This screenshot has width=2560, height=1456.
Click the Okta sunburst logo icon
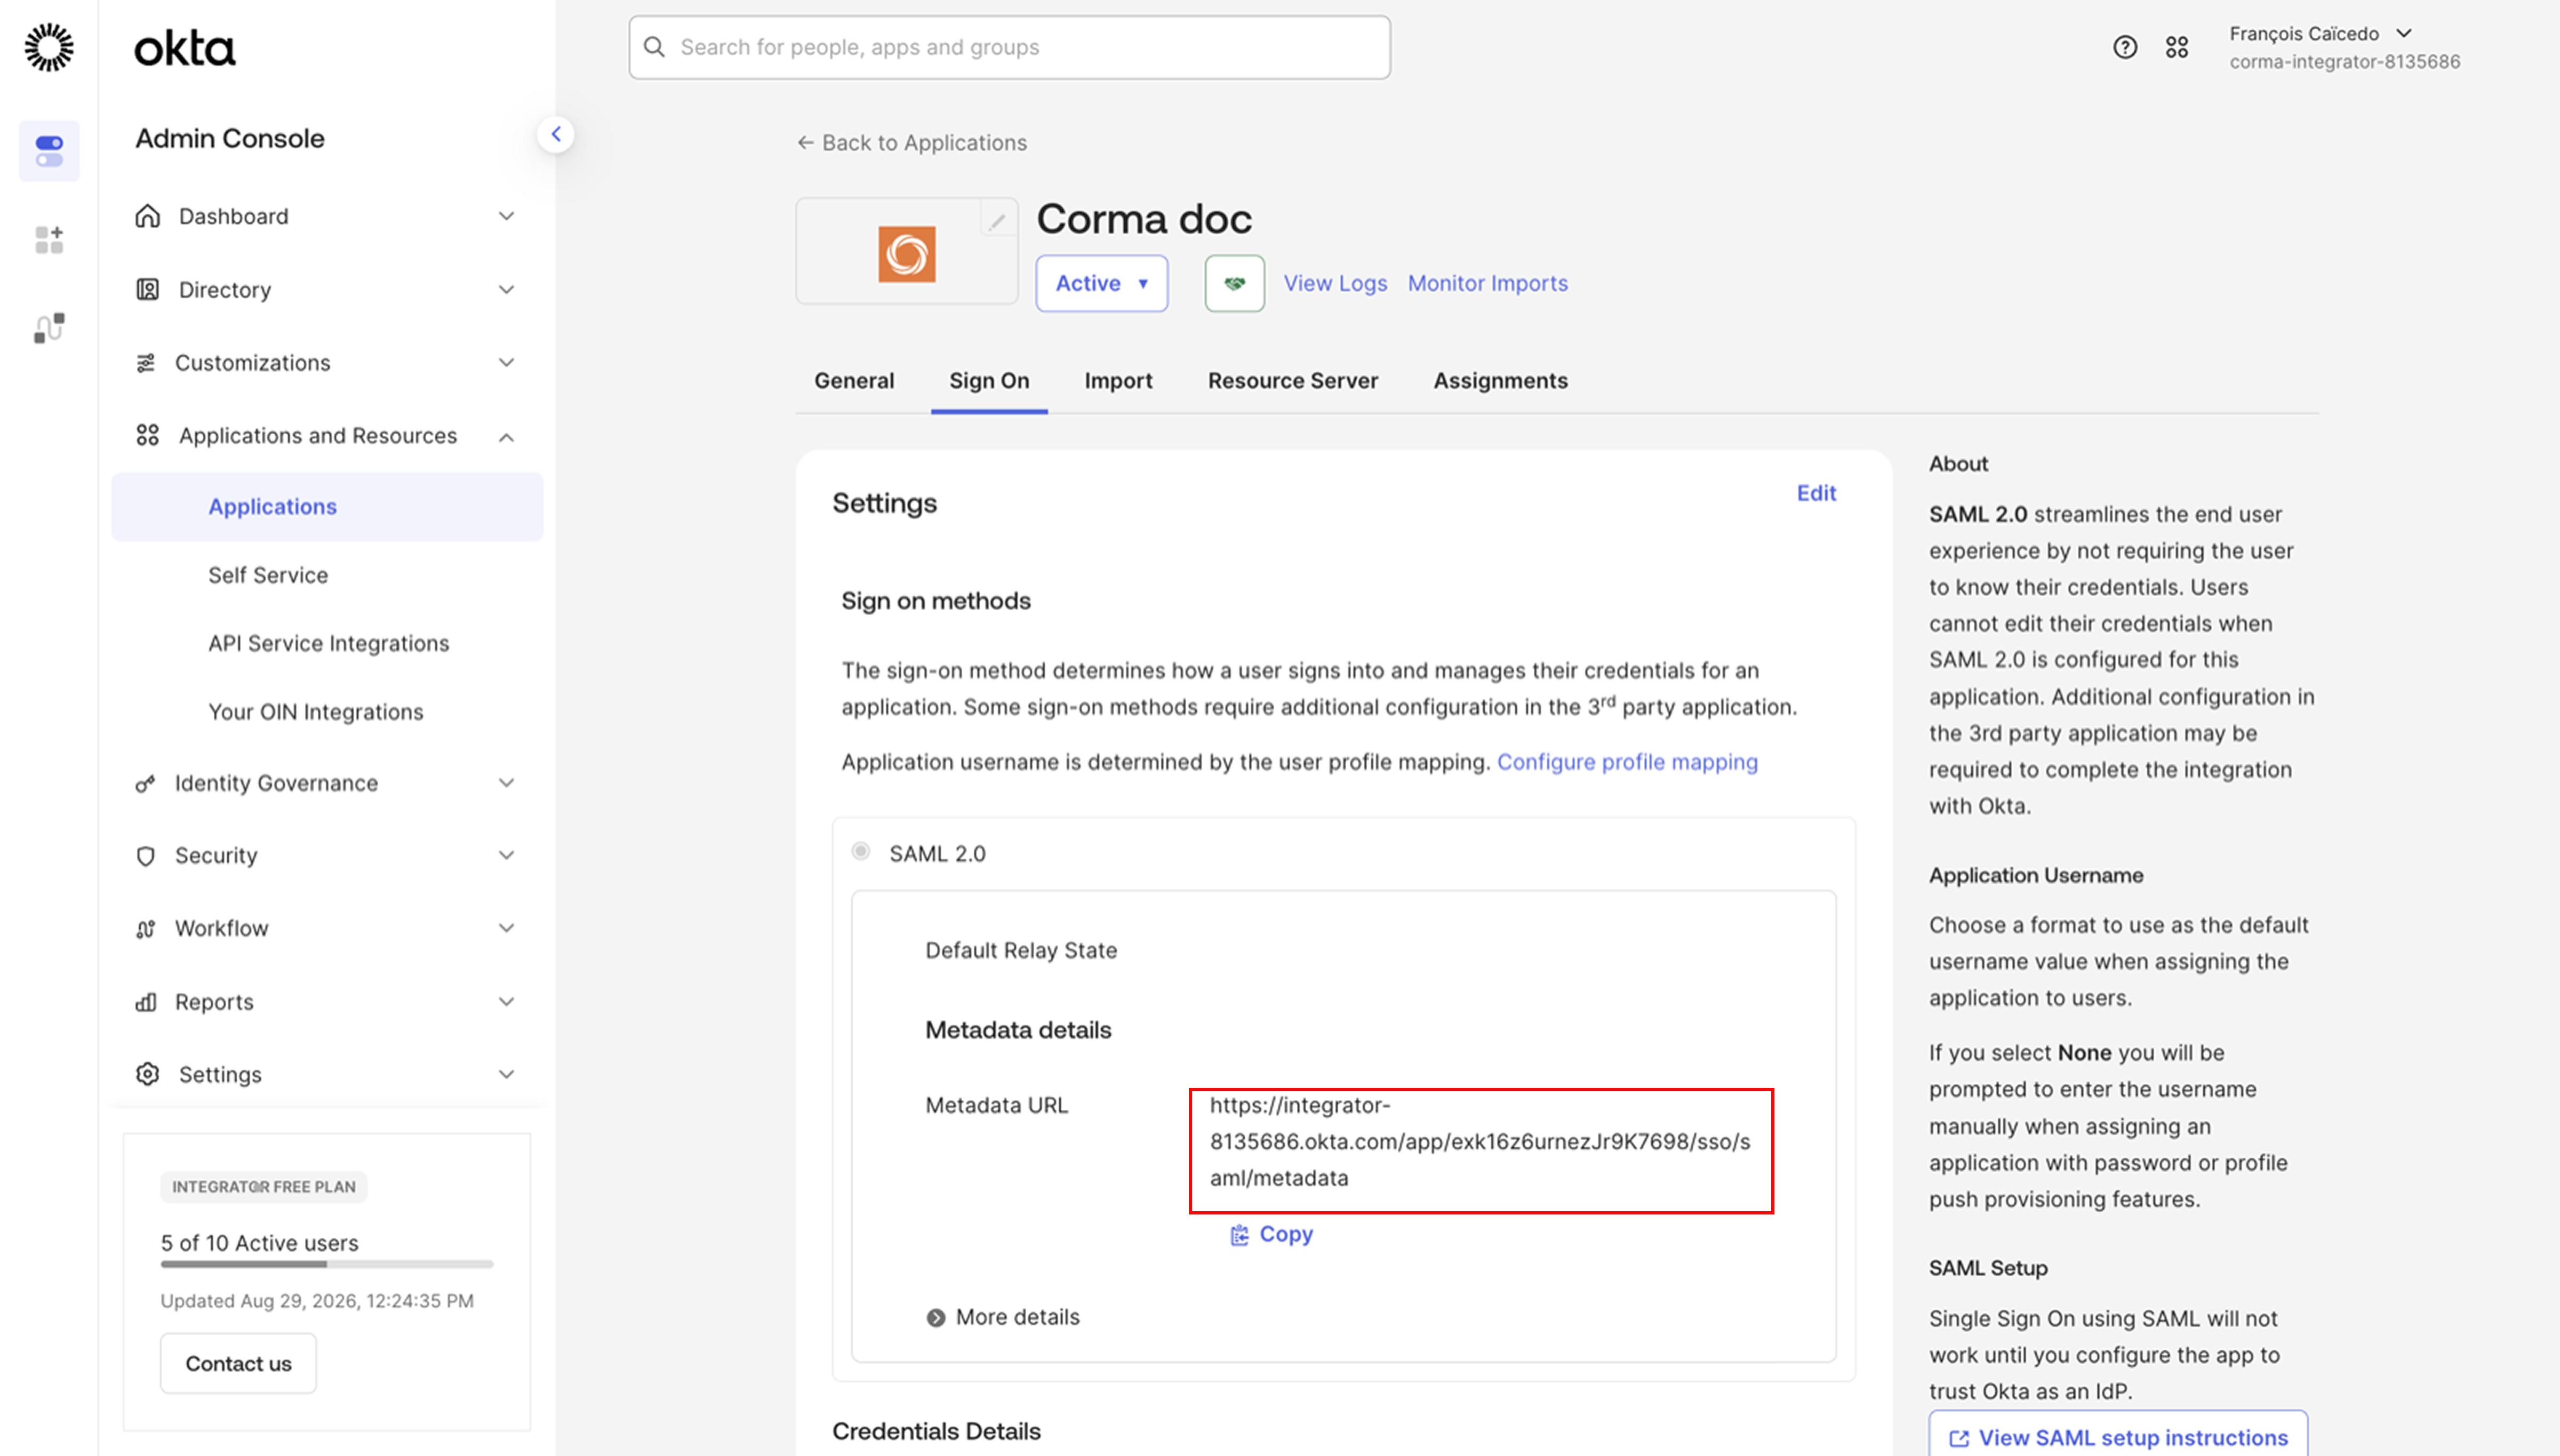(x=49, y=47)
